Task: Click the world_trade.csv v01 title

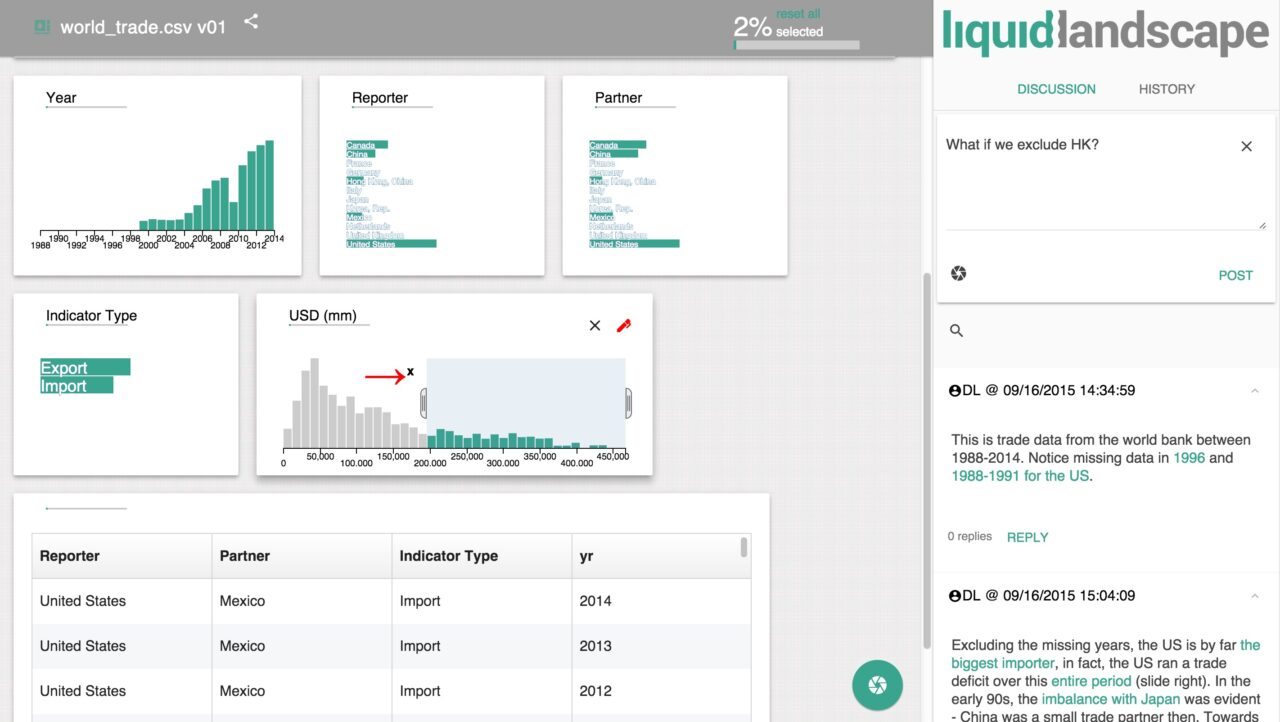Action: (x=143, y=27)
